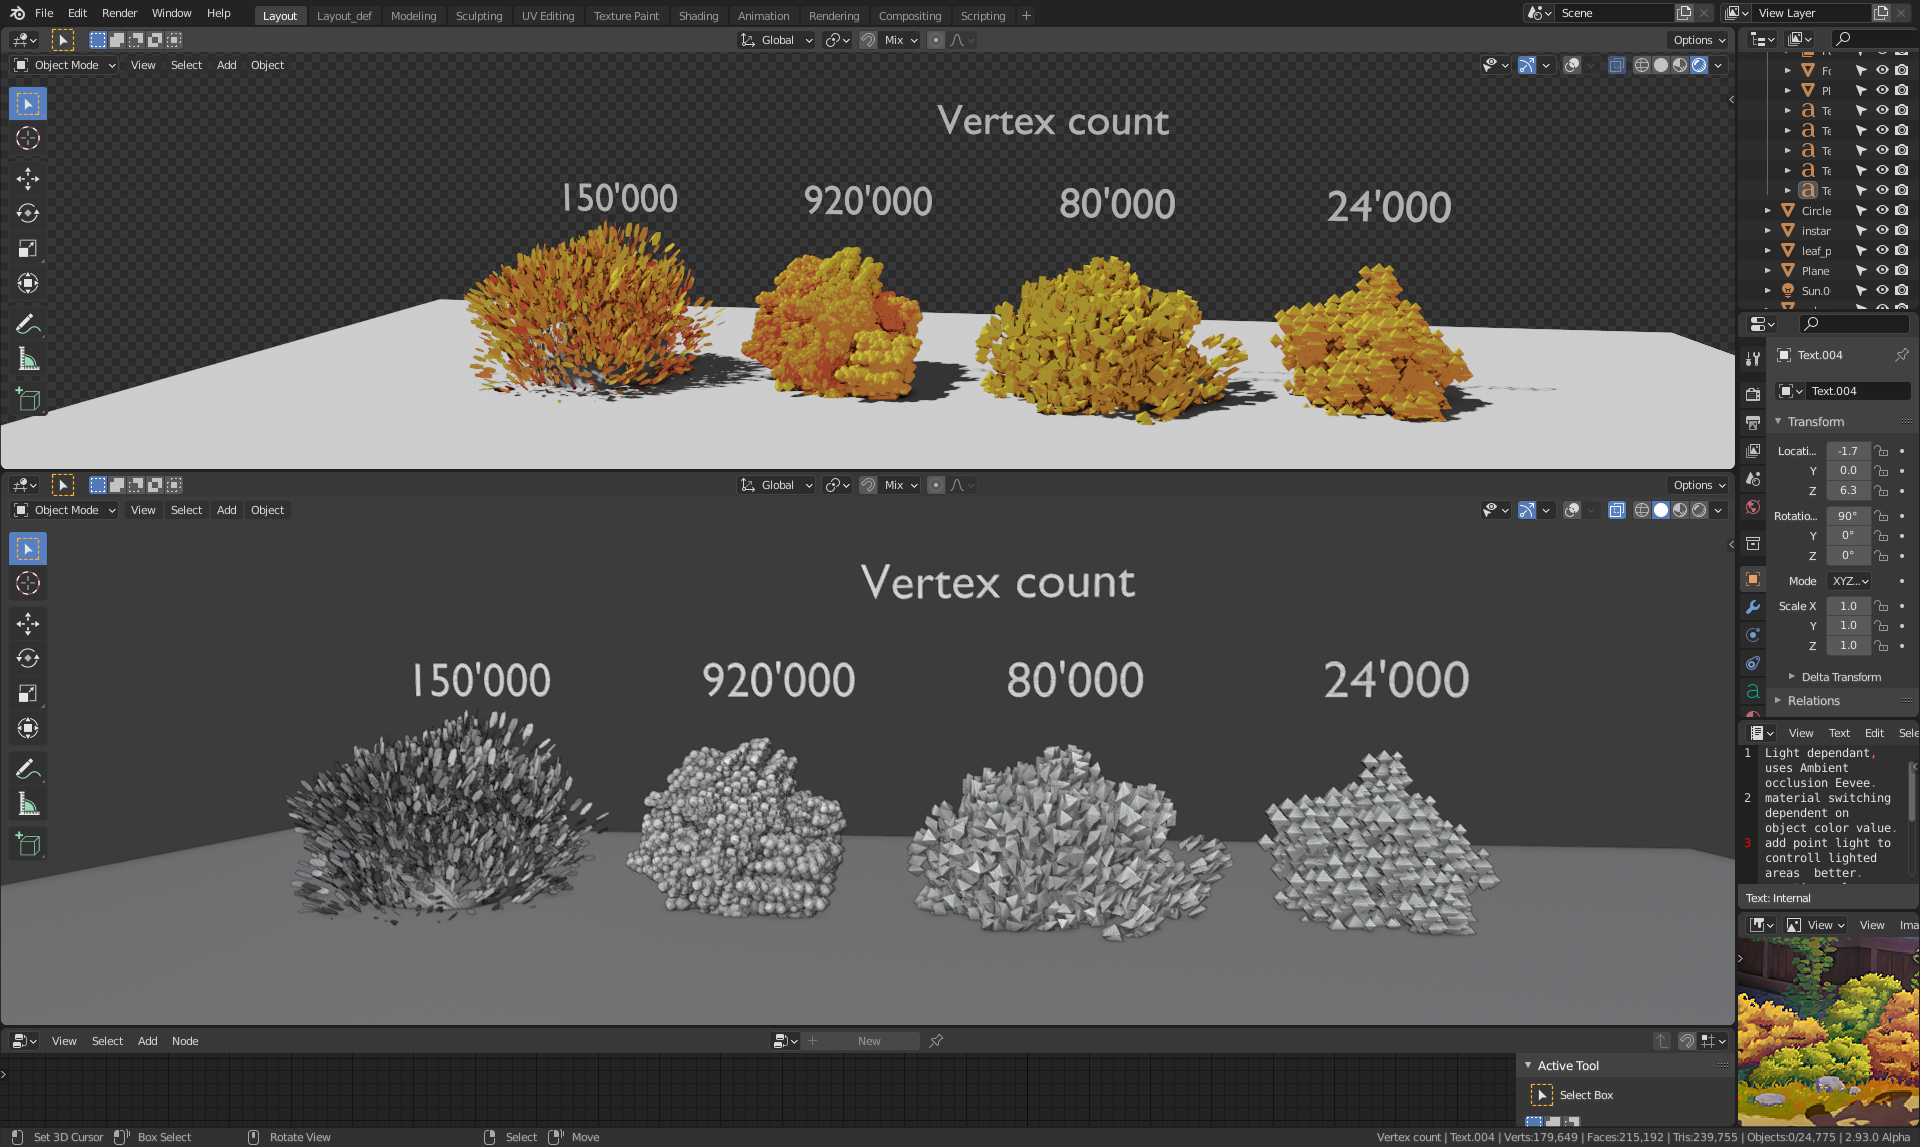Open the rotation Mode XYZ dropdown
Viewport: 1920px width, 1147px height.
(x=1849, y=581)
